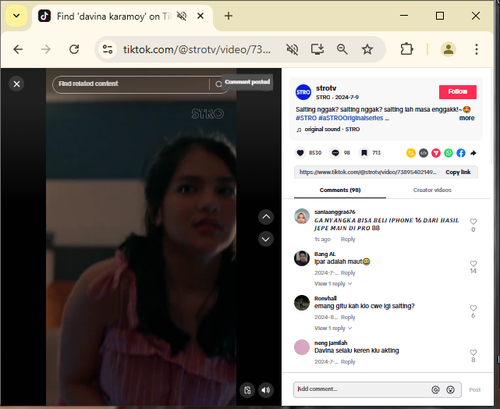Reload the TikTok page
This screenshot has width=500, height=409.
pyautogui.click(x=74, y=49)
